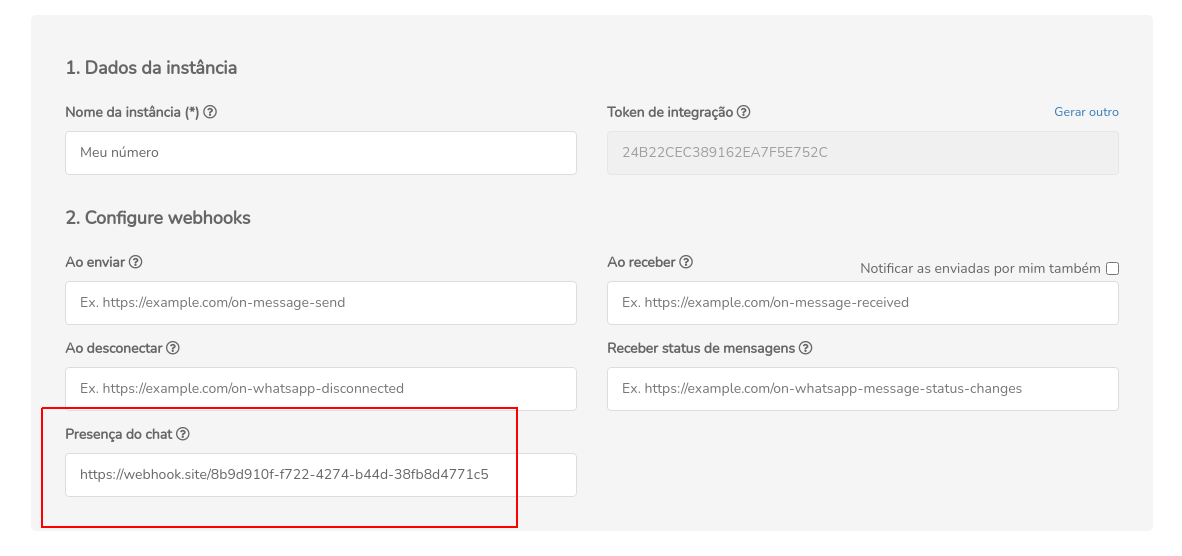Click the 'Receber status de mensagens' label text
This screenshot has height=556, width=1182.
pyautogui.click(x=701, y=348)
